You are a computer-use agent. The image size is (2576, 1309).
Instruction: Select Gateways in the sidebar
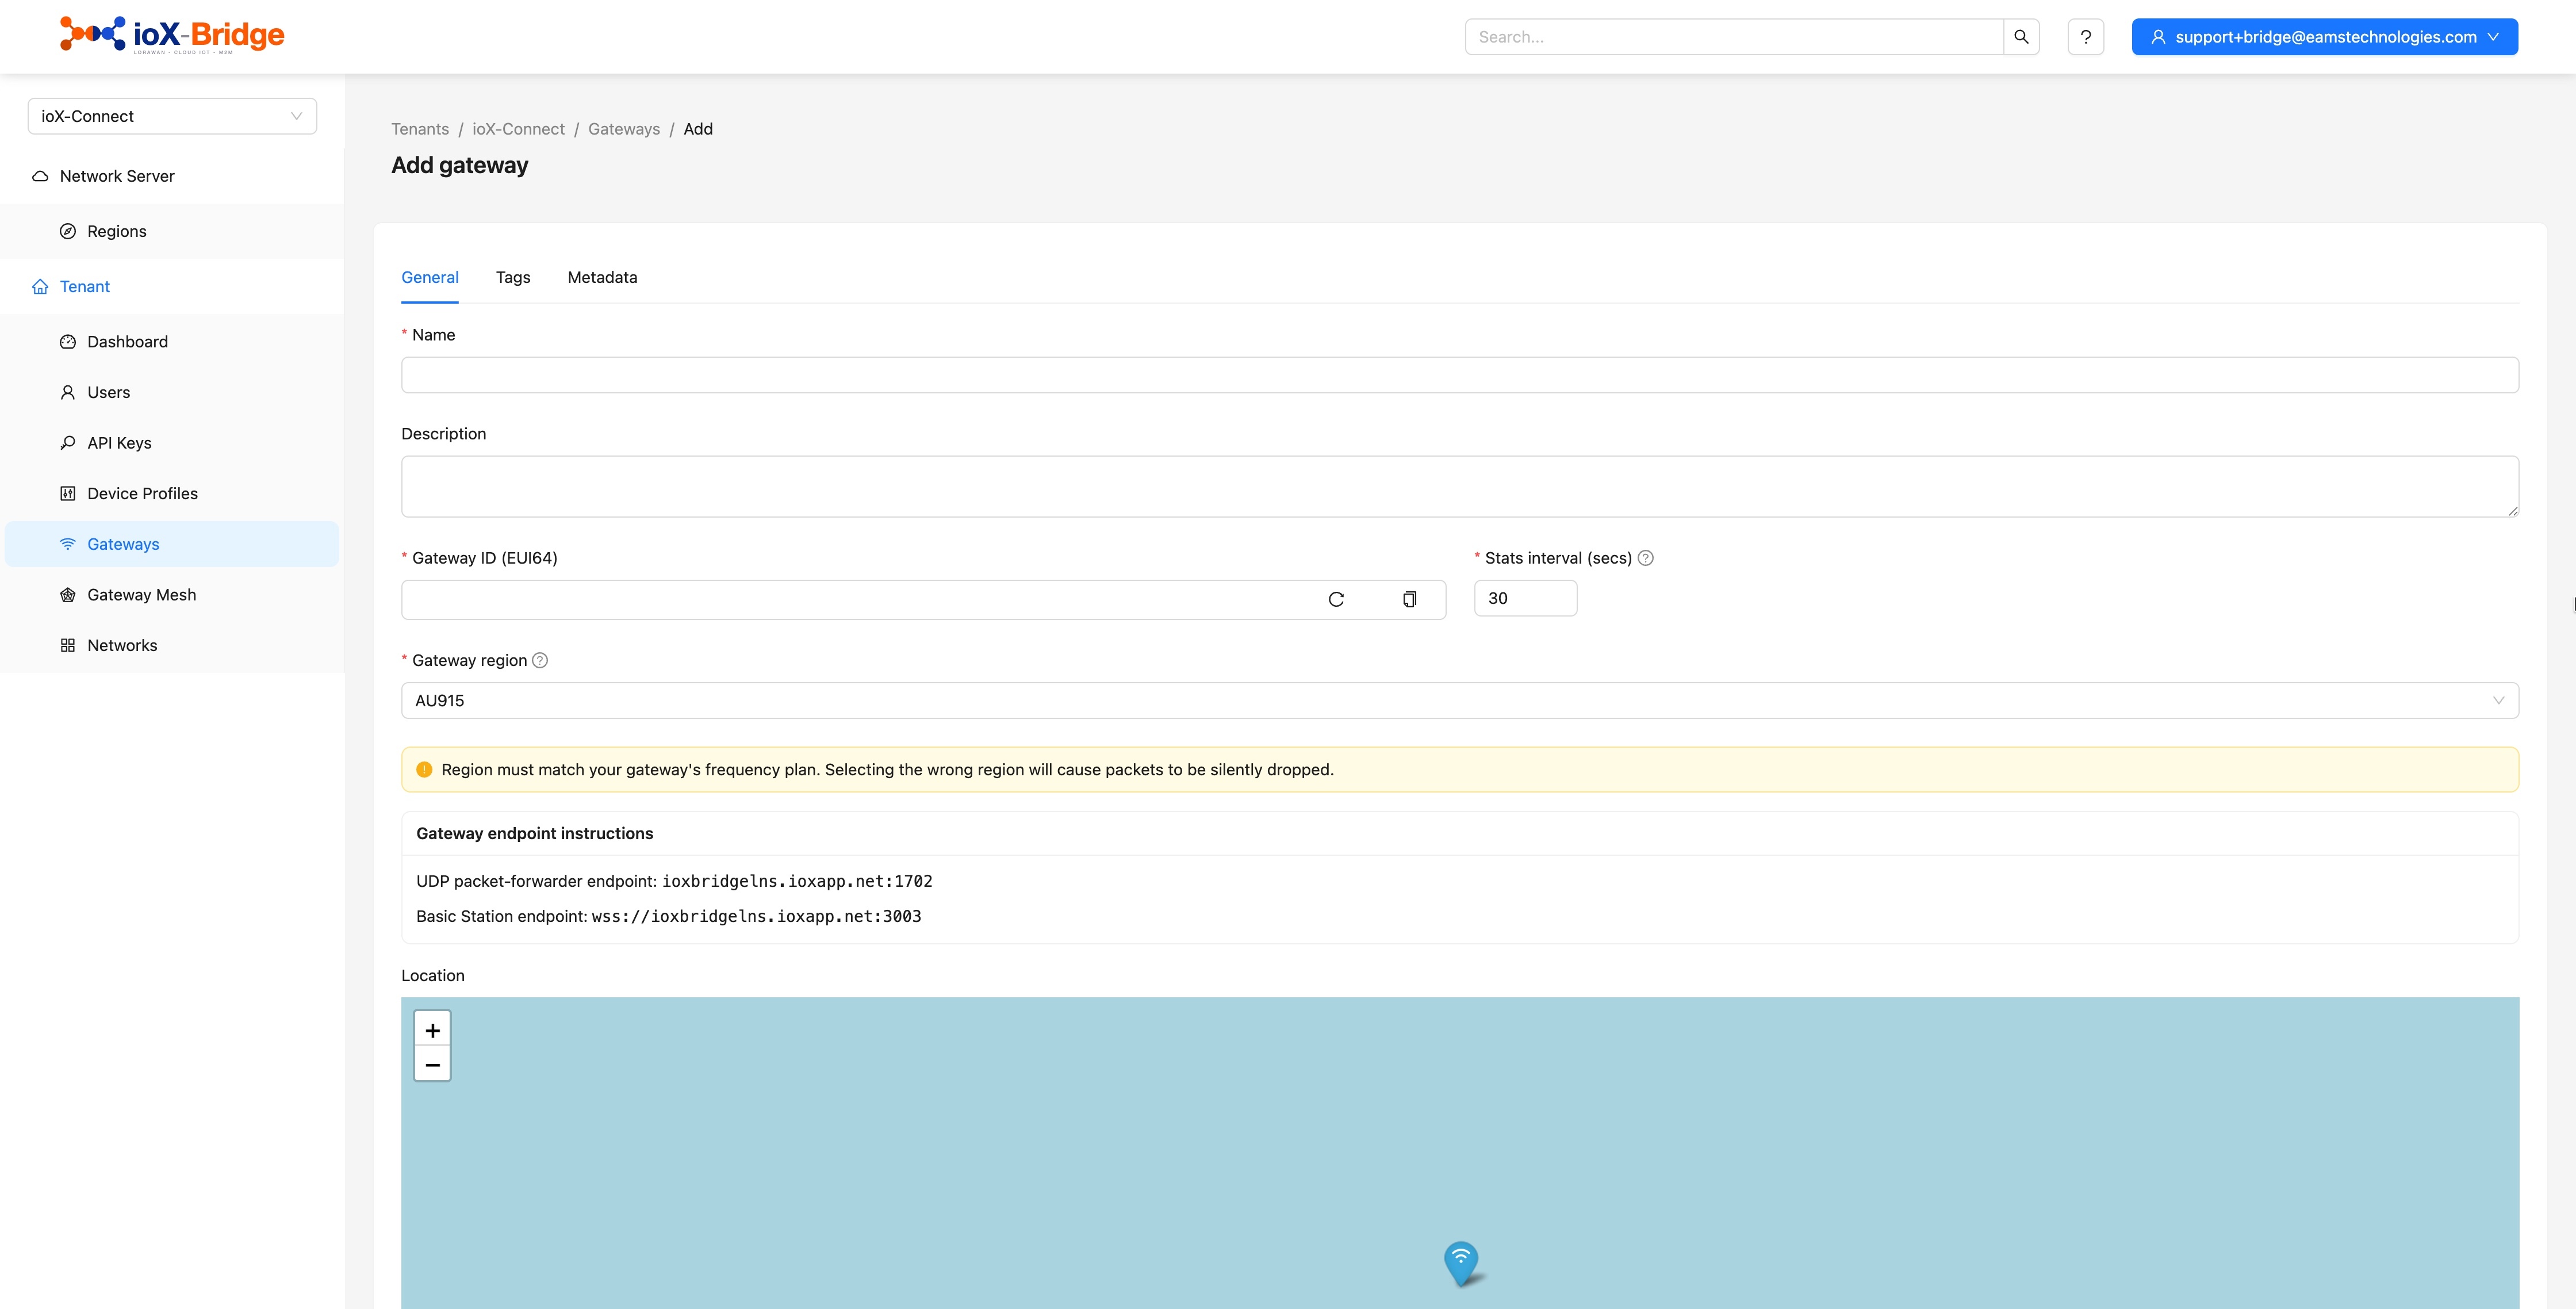(172, 544)
